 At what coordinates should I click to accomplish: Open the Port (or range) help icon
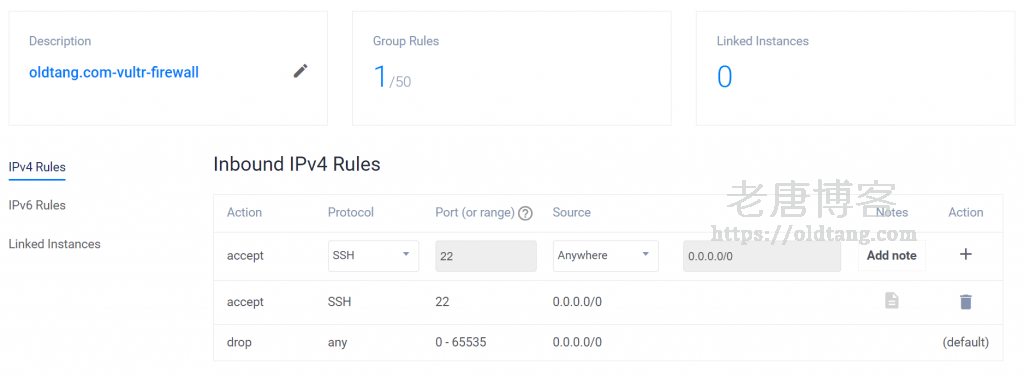[525, 213]
